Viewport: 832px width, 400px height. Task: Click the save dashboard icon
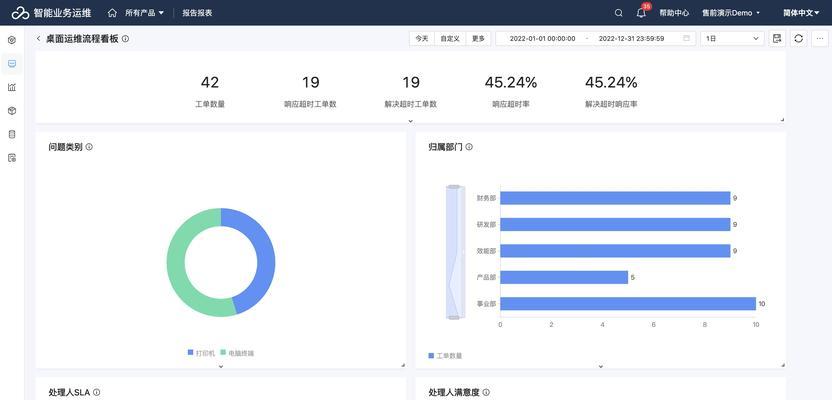pyautogui.click(x=777, y=39)
